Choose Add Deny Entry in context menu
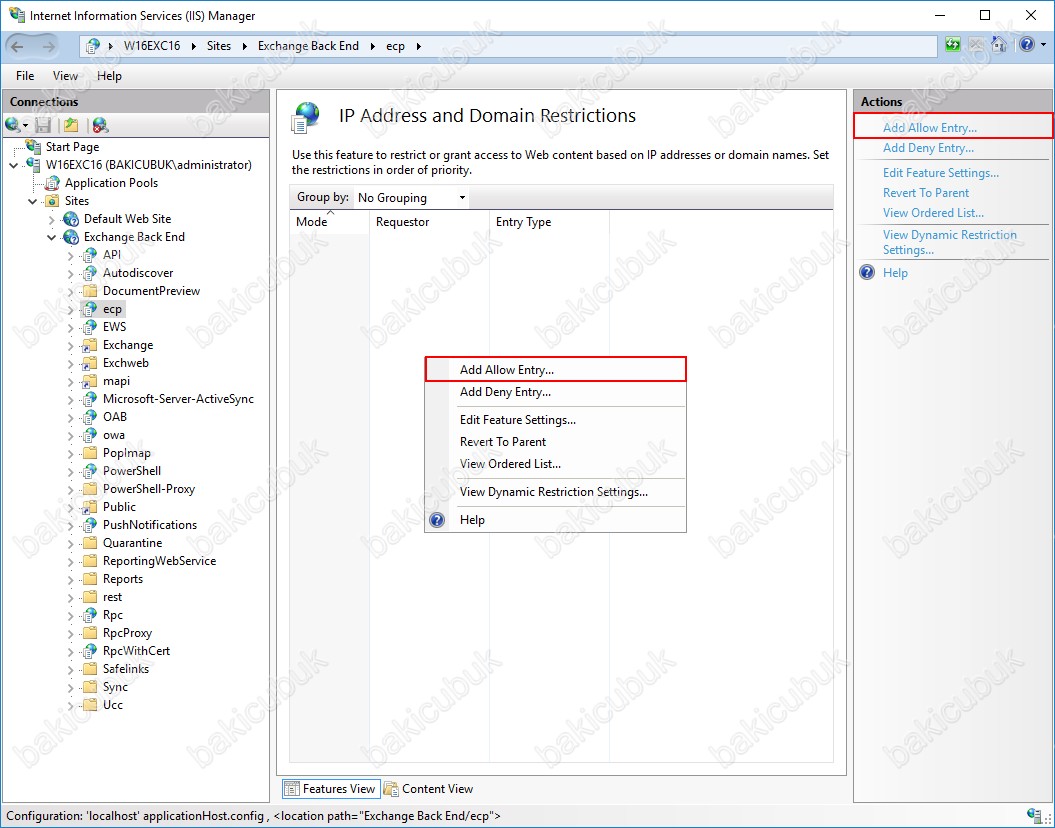 click(555, 391)
